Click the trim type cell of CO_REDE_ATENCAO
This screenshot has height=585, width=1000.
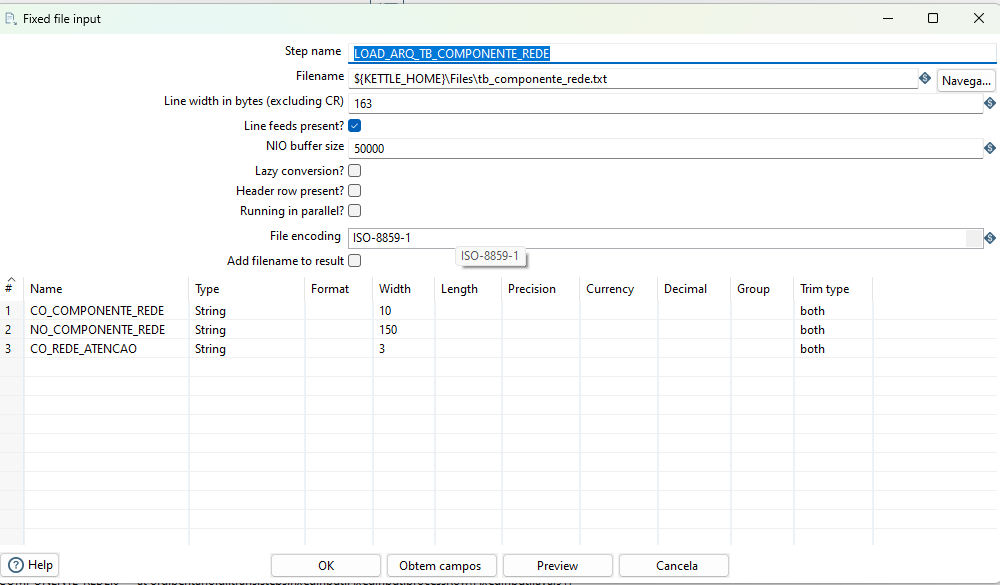pyautogui.click(x=833, y=349)
